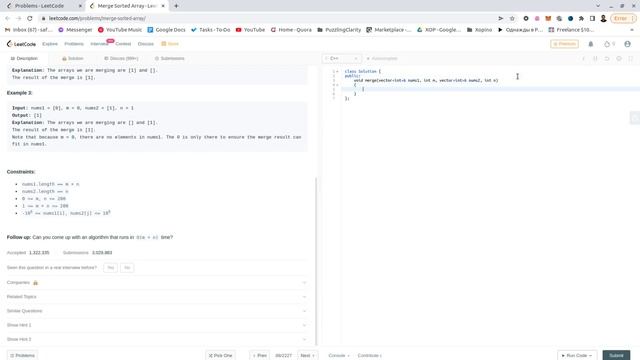Open the Google Docs bookmark
640x360 pixels.
click(x=167, y=30)
